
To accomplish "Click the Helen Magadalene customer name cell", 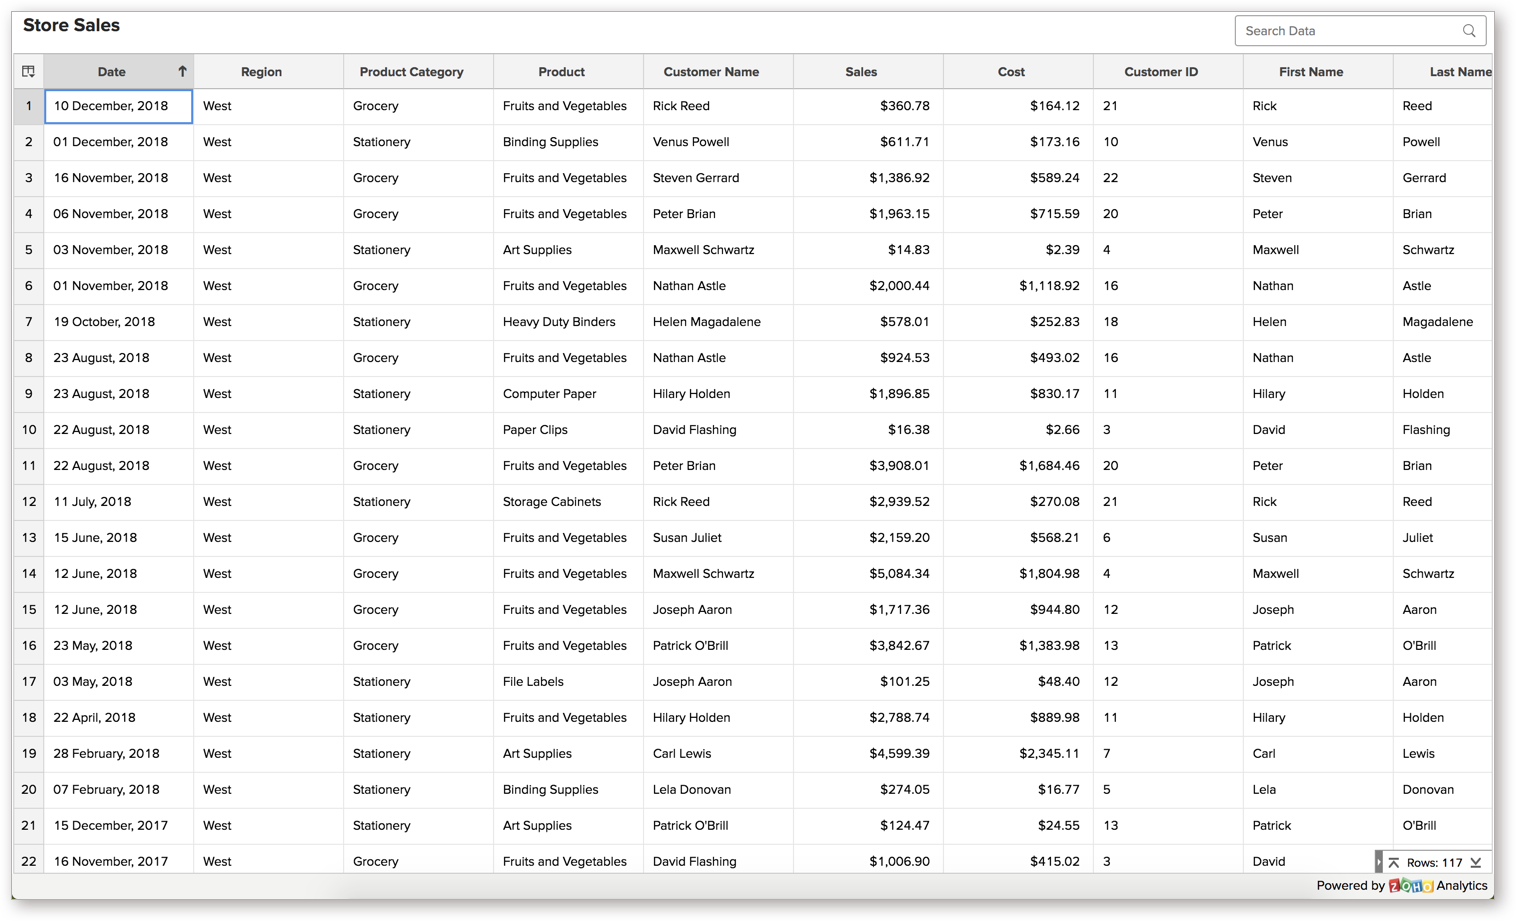I will click(x=718, y=322).
